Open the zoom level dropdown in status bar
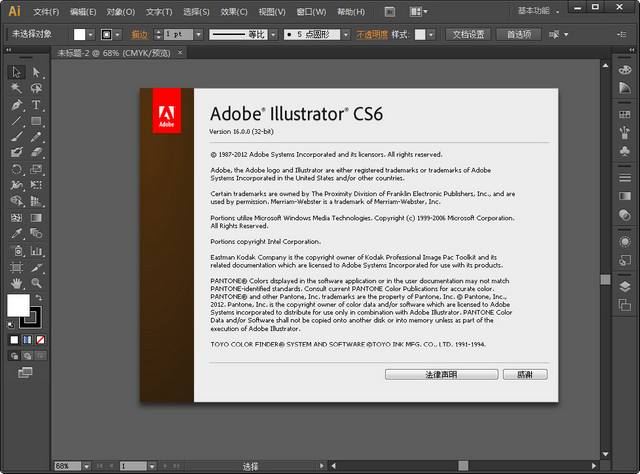Viewport: 640px width, 474px height. coord(87,466)
